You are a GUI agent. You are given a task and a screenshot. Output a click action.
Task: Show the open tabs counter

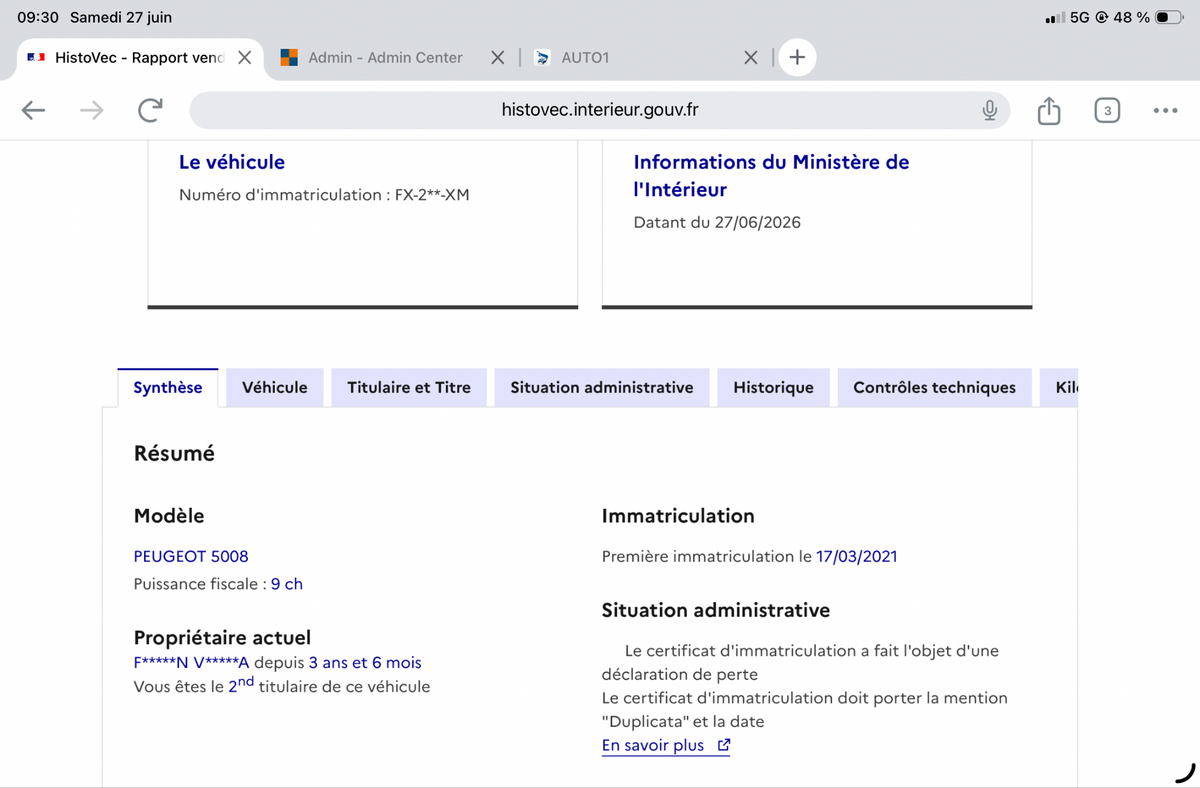pyautogui.click(x=1106, y=110)
